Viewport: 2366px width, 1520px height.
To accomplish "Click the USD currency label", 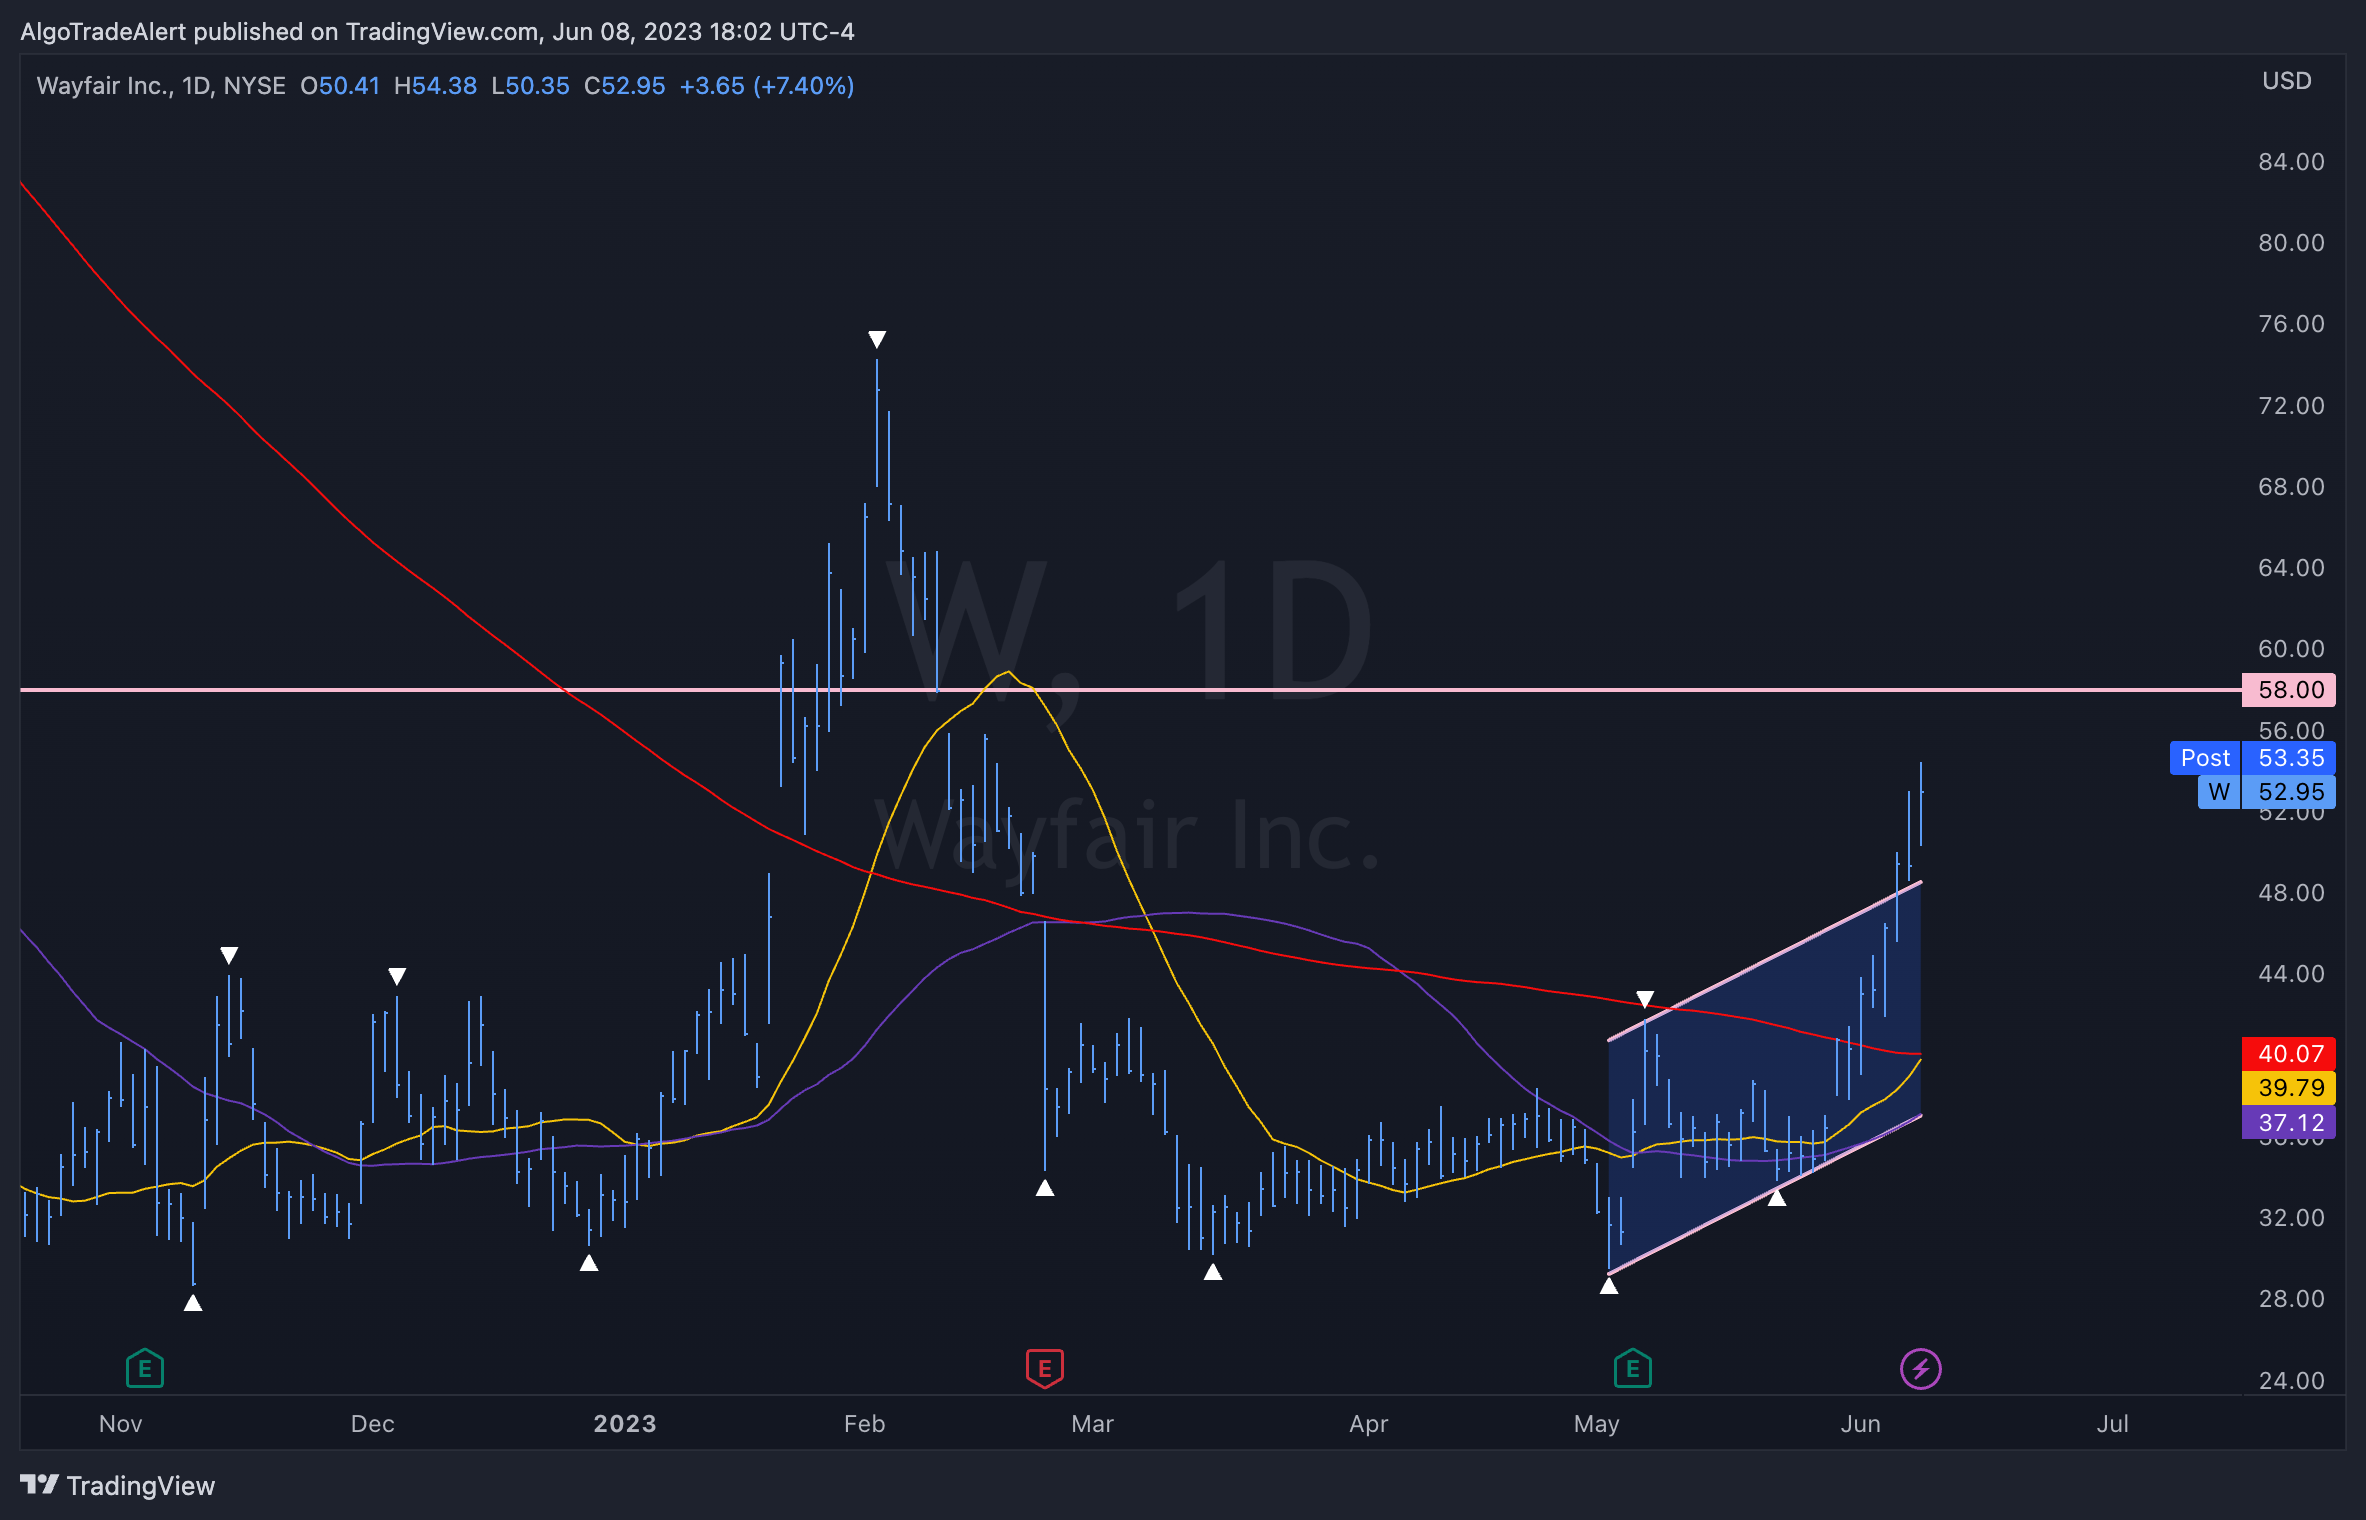I will 2287,81.
